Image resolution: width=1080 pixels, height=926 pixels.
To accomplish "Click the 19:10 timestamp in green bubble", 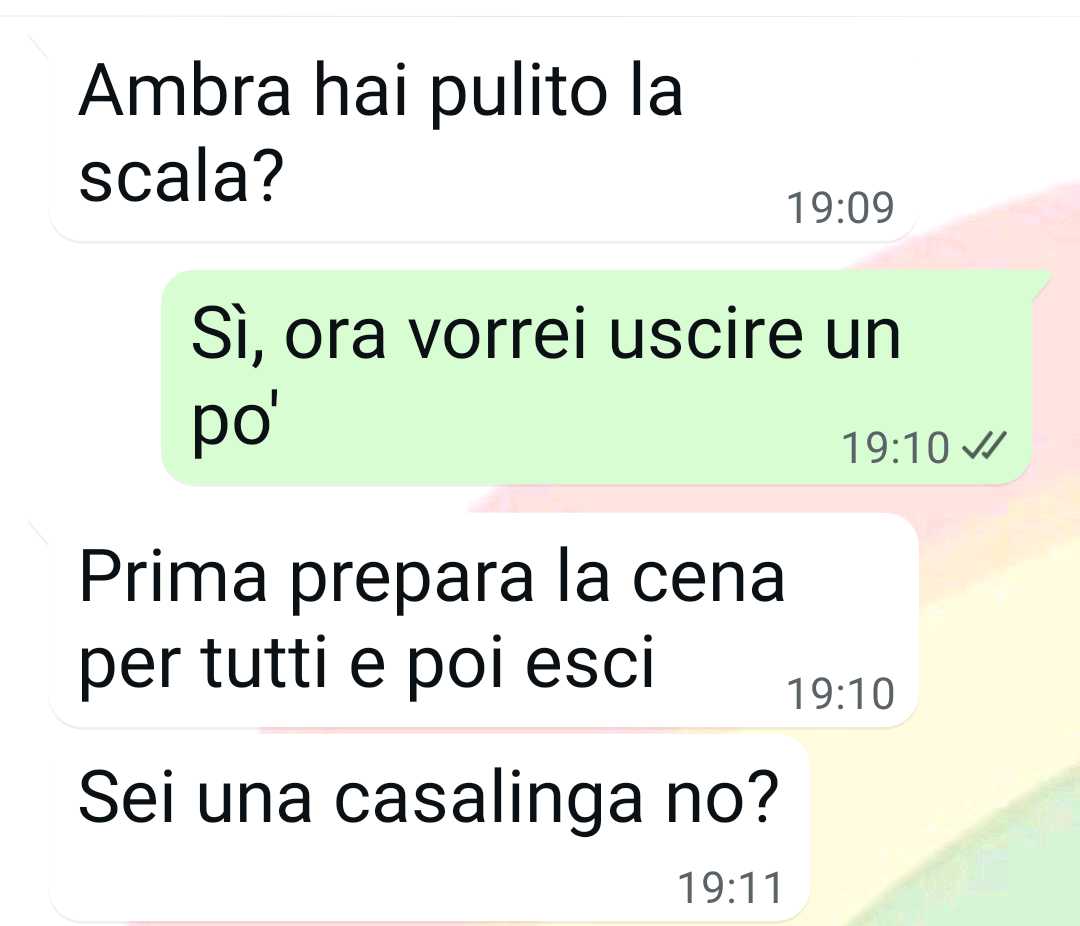I will pos(895,448).
